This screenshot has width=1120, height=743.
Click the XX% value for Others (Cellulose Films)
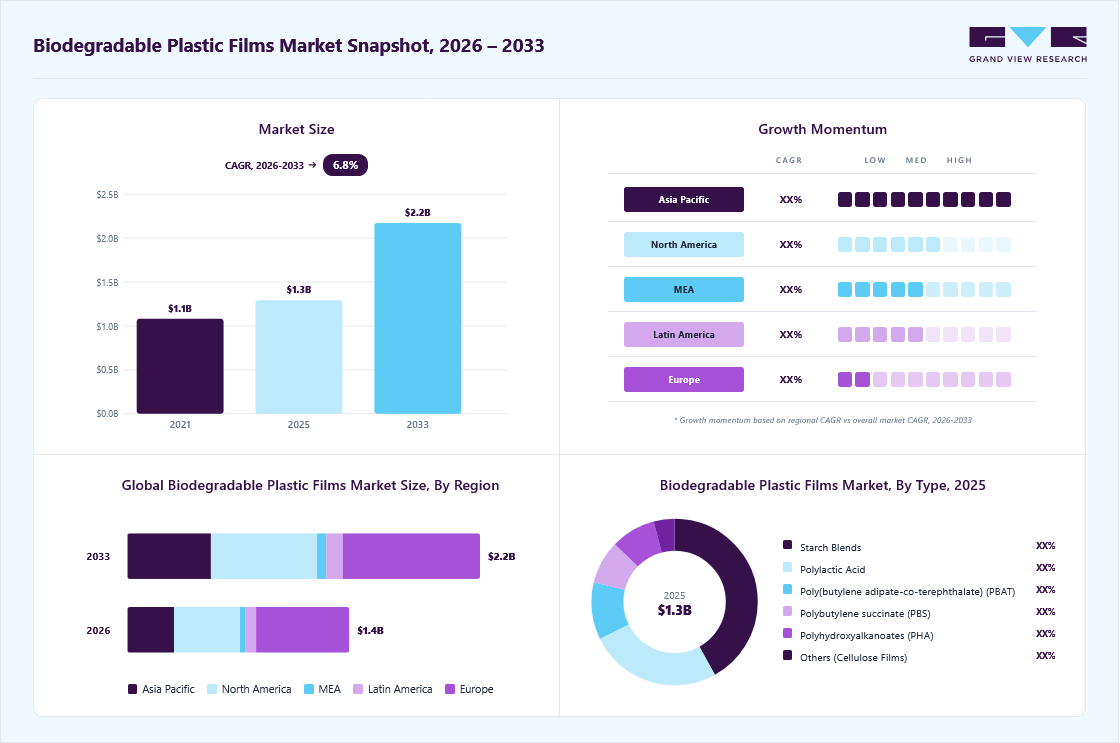[1046, 656]
